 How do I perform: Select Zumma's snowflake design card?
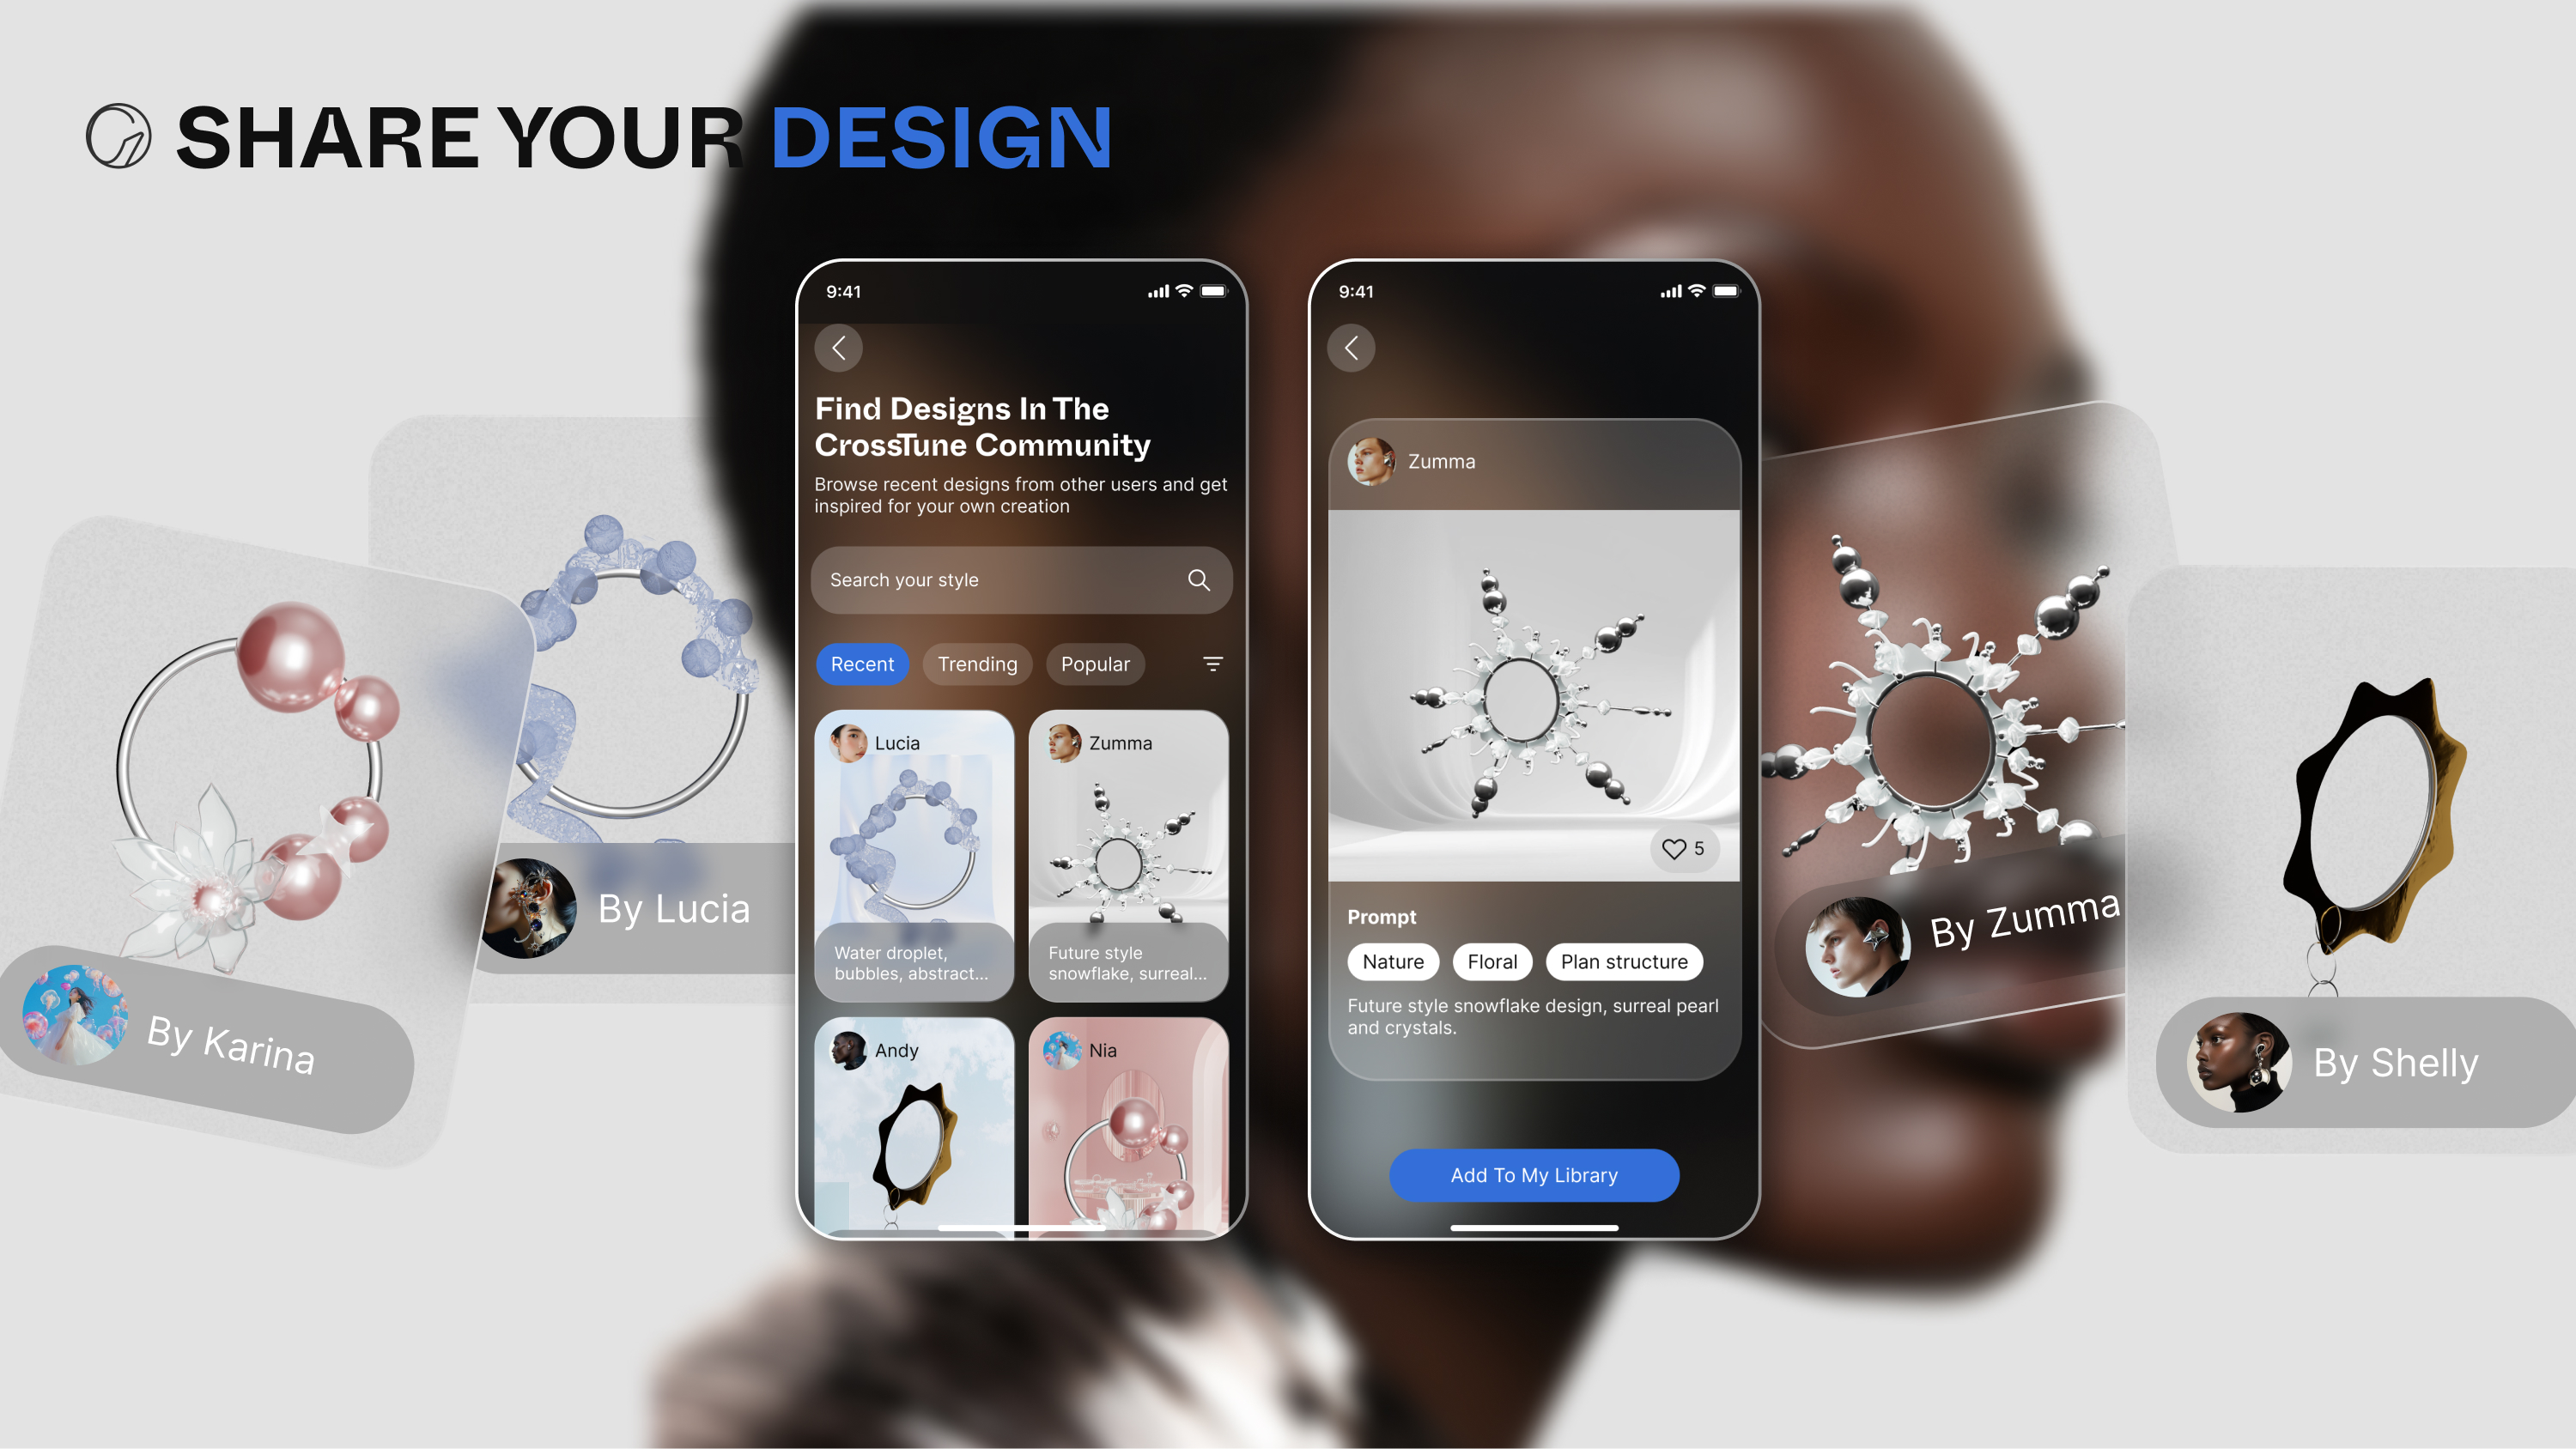click(1129, 854)
